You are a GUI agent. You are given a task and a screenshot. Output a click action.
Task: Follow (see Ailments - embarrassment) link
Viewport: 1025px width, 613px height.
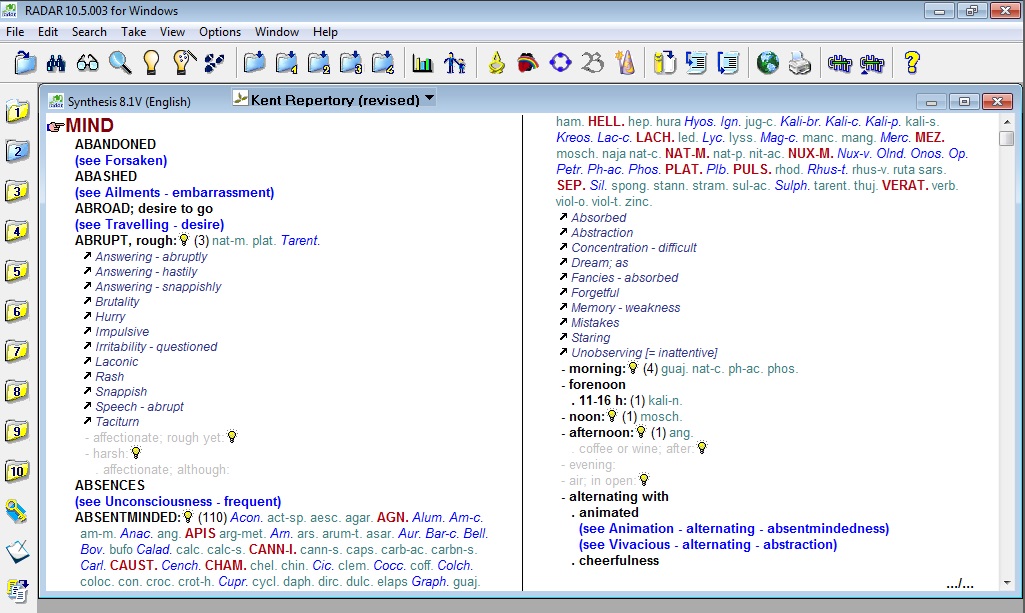(x=175, y=192)
